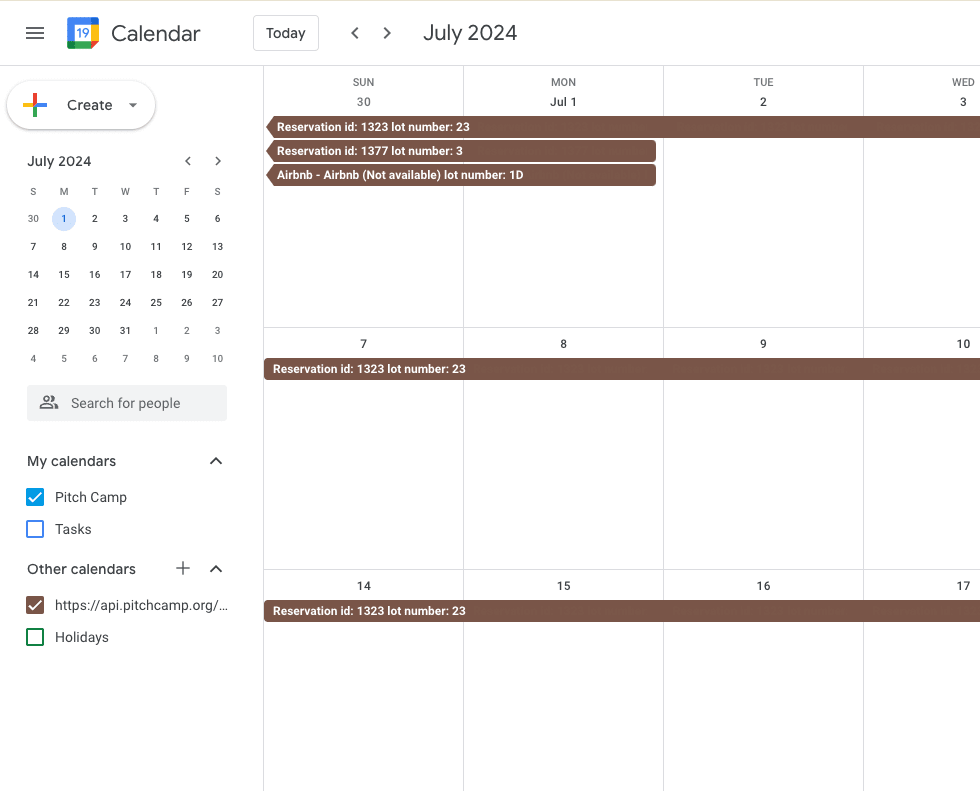
Task: Open day 'Jul 1' in the main grid
Action: click(563, 102)
